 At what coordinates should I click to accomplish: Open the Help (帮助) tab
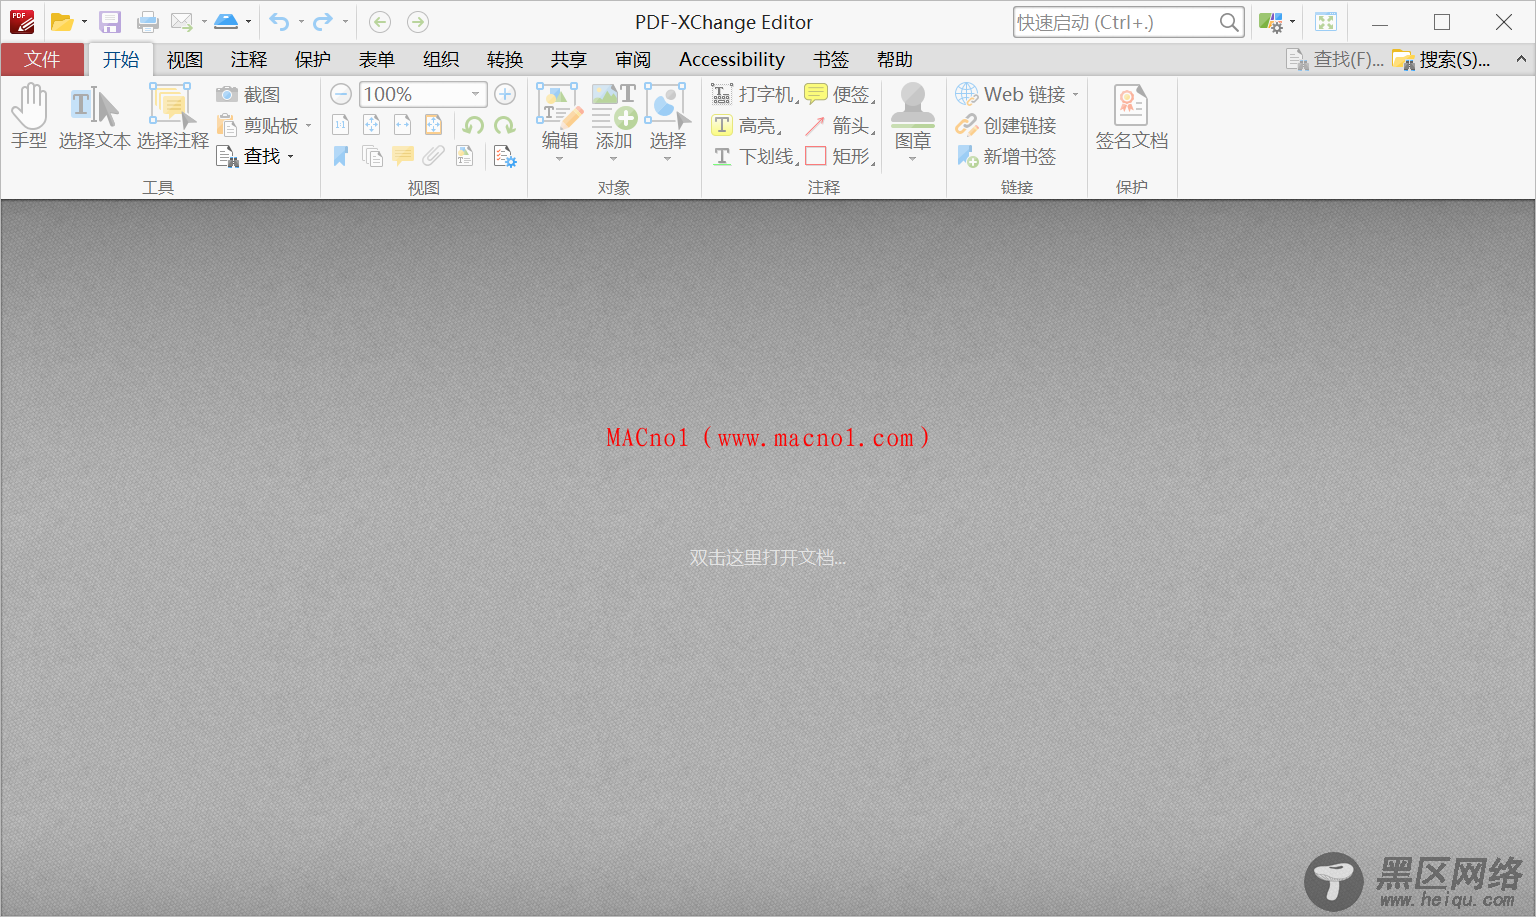895,60
